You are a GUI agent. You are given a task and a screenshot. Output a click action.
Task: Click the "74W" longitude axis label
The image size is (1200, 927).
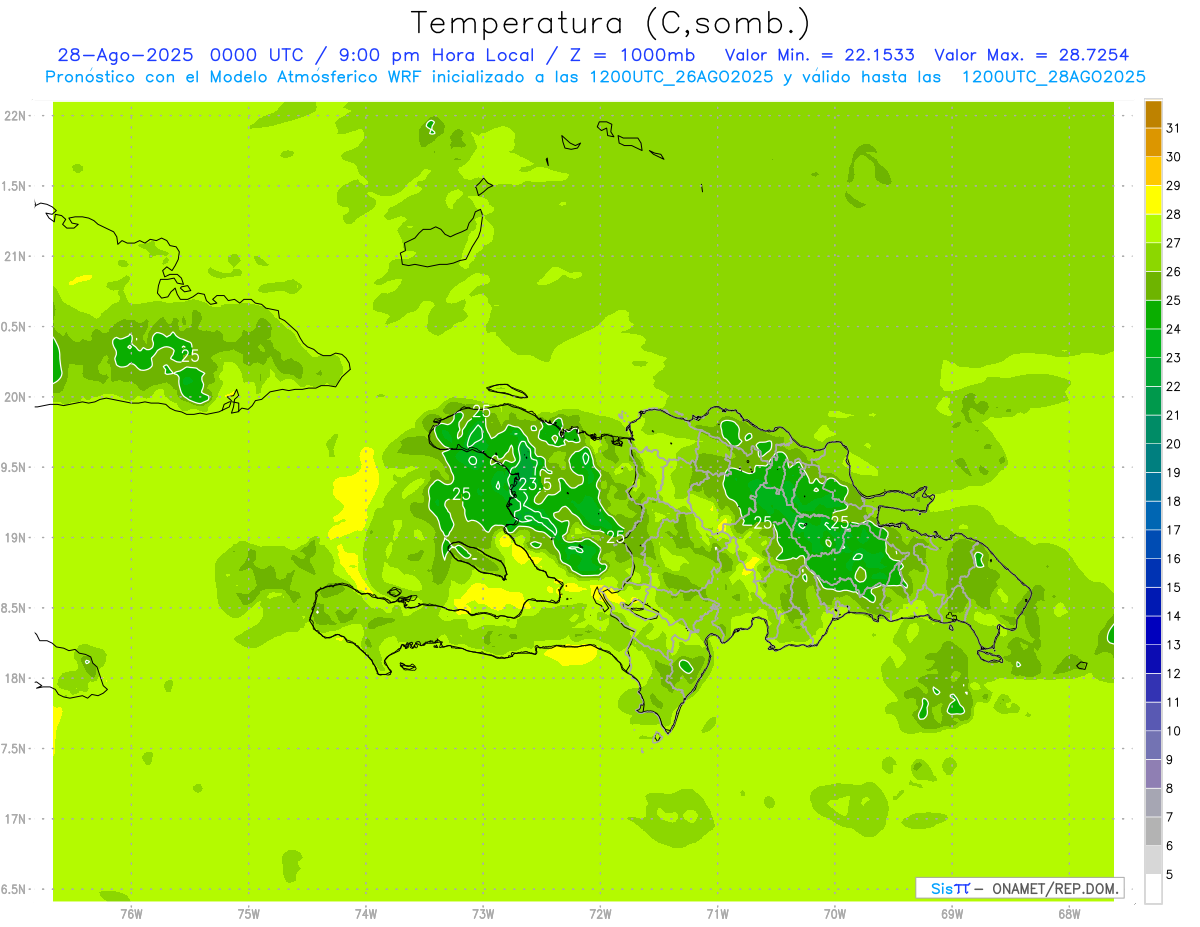(366, 914)
